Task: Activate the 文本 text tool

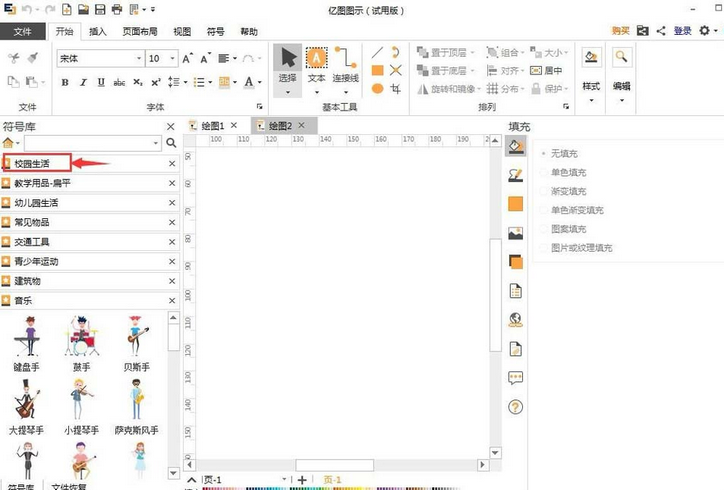Action: click(x=316, y=66)
